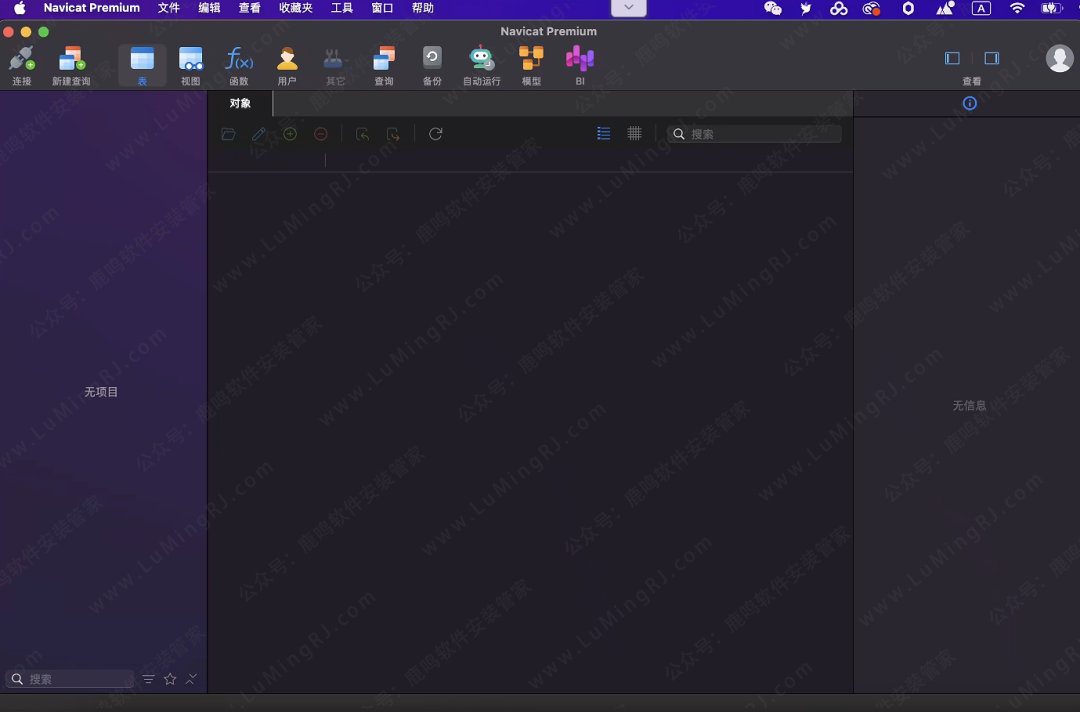The image size is (1080, 712).
Task: Open the 收藏夹 (Favorites) menu
Action: (x=295, y=8)
